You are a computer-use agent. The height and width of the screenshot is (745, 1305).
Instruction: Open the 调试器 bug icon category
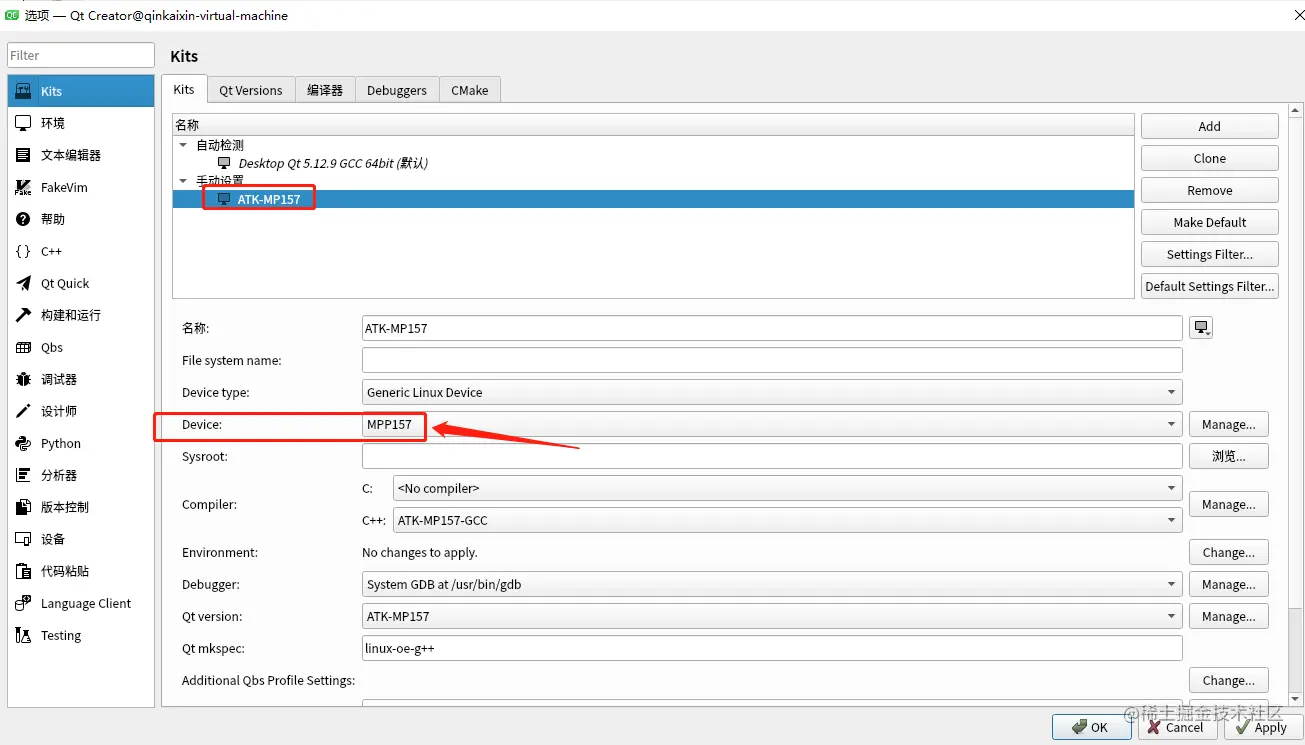pyautogui.click(x=23, y=379)
